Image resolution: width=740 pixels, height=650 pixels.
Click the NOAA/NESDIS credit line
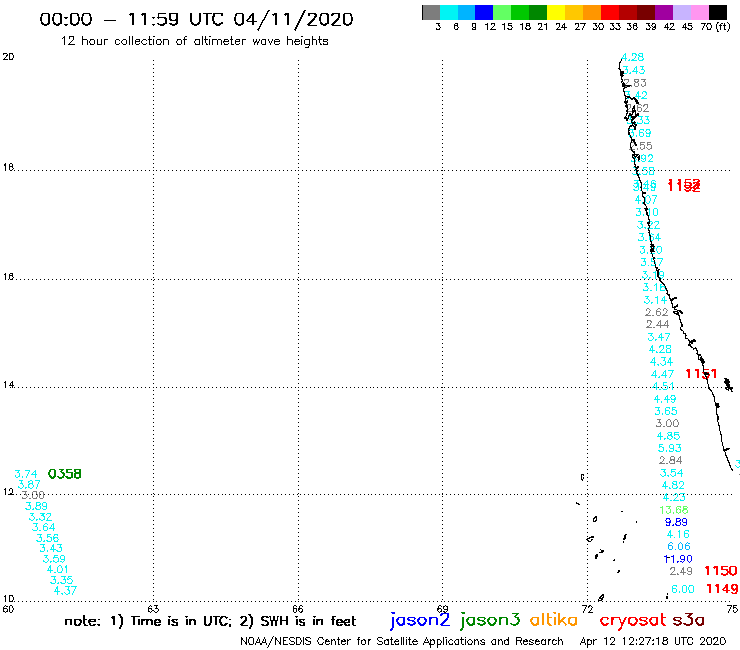pos(402,642)
